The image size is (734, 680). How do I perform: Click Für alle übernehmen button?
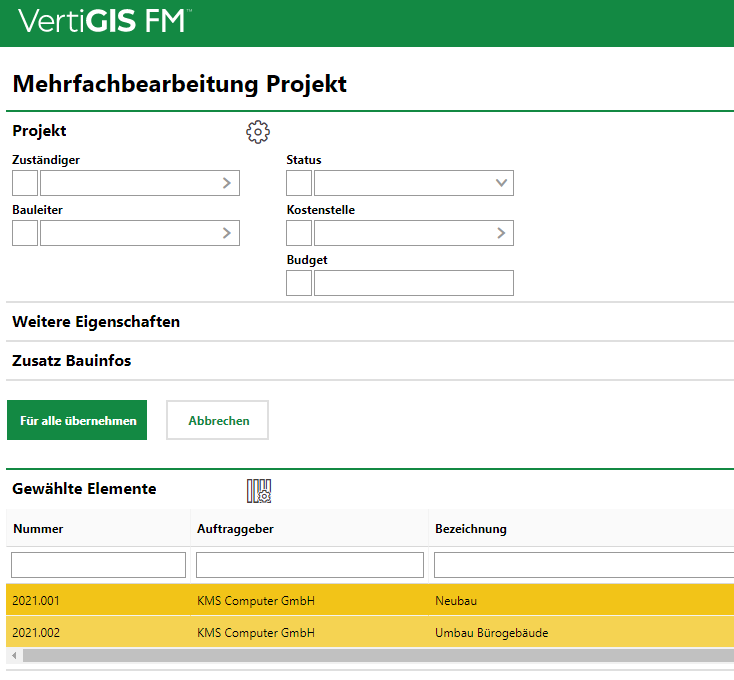[x=77, y=420]
